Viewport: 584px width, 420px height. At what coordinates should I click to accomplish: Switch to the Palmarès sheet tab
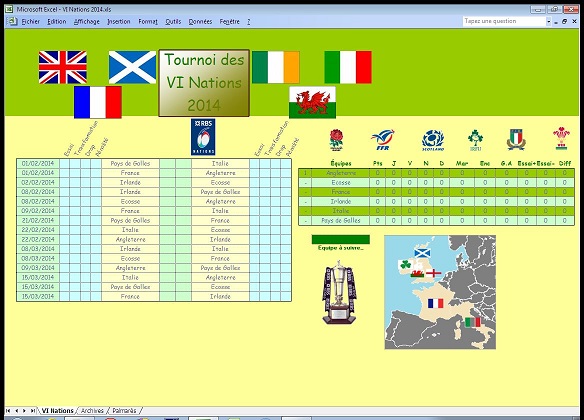124,411
